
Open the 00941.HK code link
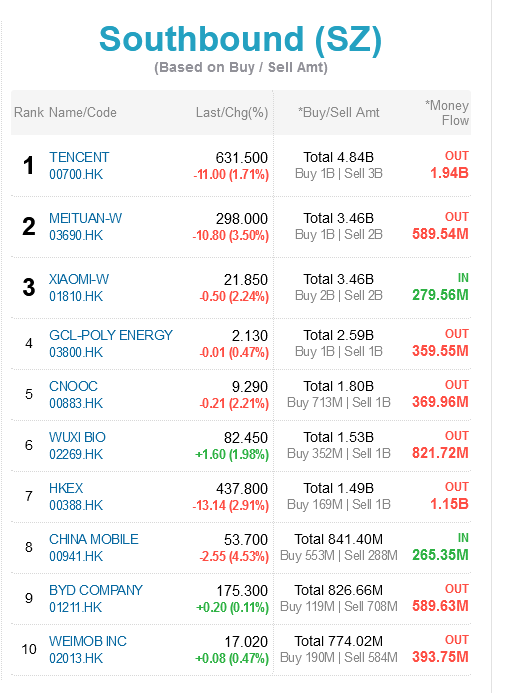pos(76,557)
